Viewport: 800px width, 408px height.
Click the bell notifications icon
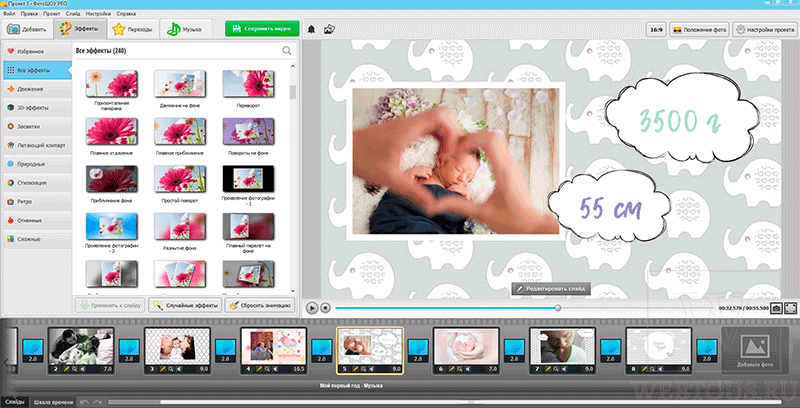point(311,30)
